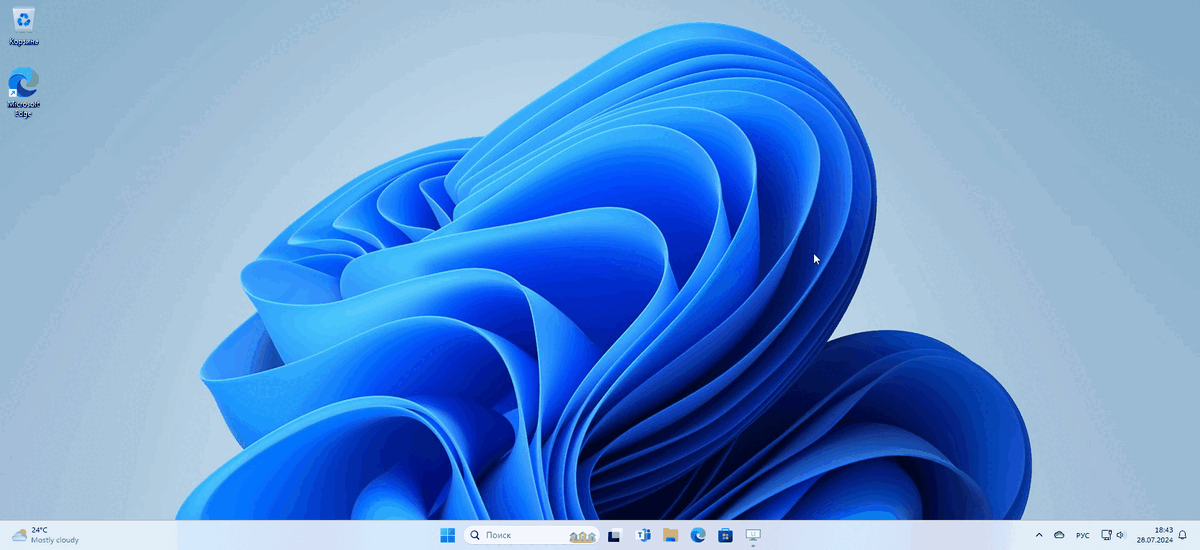Viewport: 1200px width, 550px height.
Task: Open volume speaker tray icon
Action: (x=1121, y=535)
